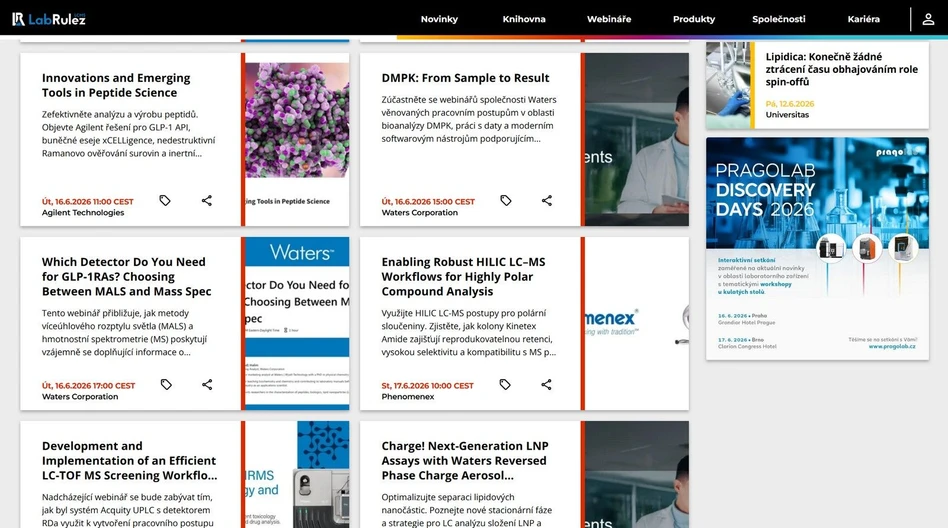Tag the Which Detector GLP-1RAs webinar

(166, 384)
